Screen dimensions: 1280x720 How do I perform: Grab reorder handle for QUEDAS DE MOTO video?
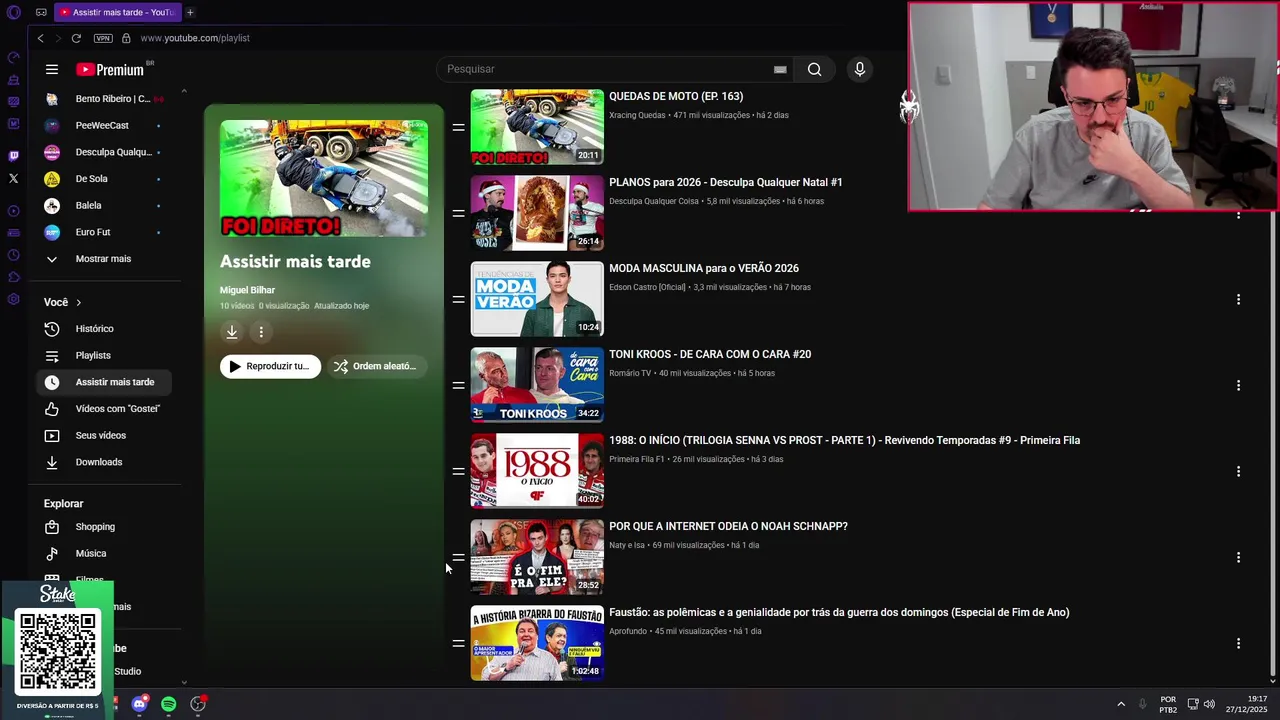(x=458, y=127)
